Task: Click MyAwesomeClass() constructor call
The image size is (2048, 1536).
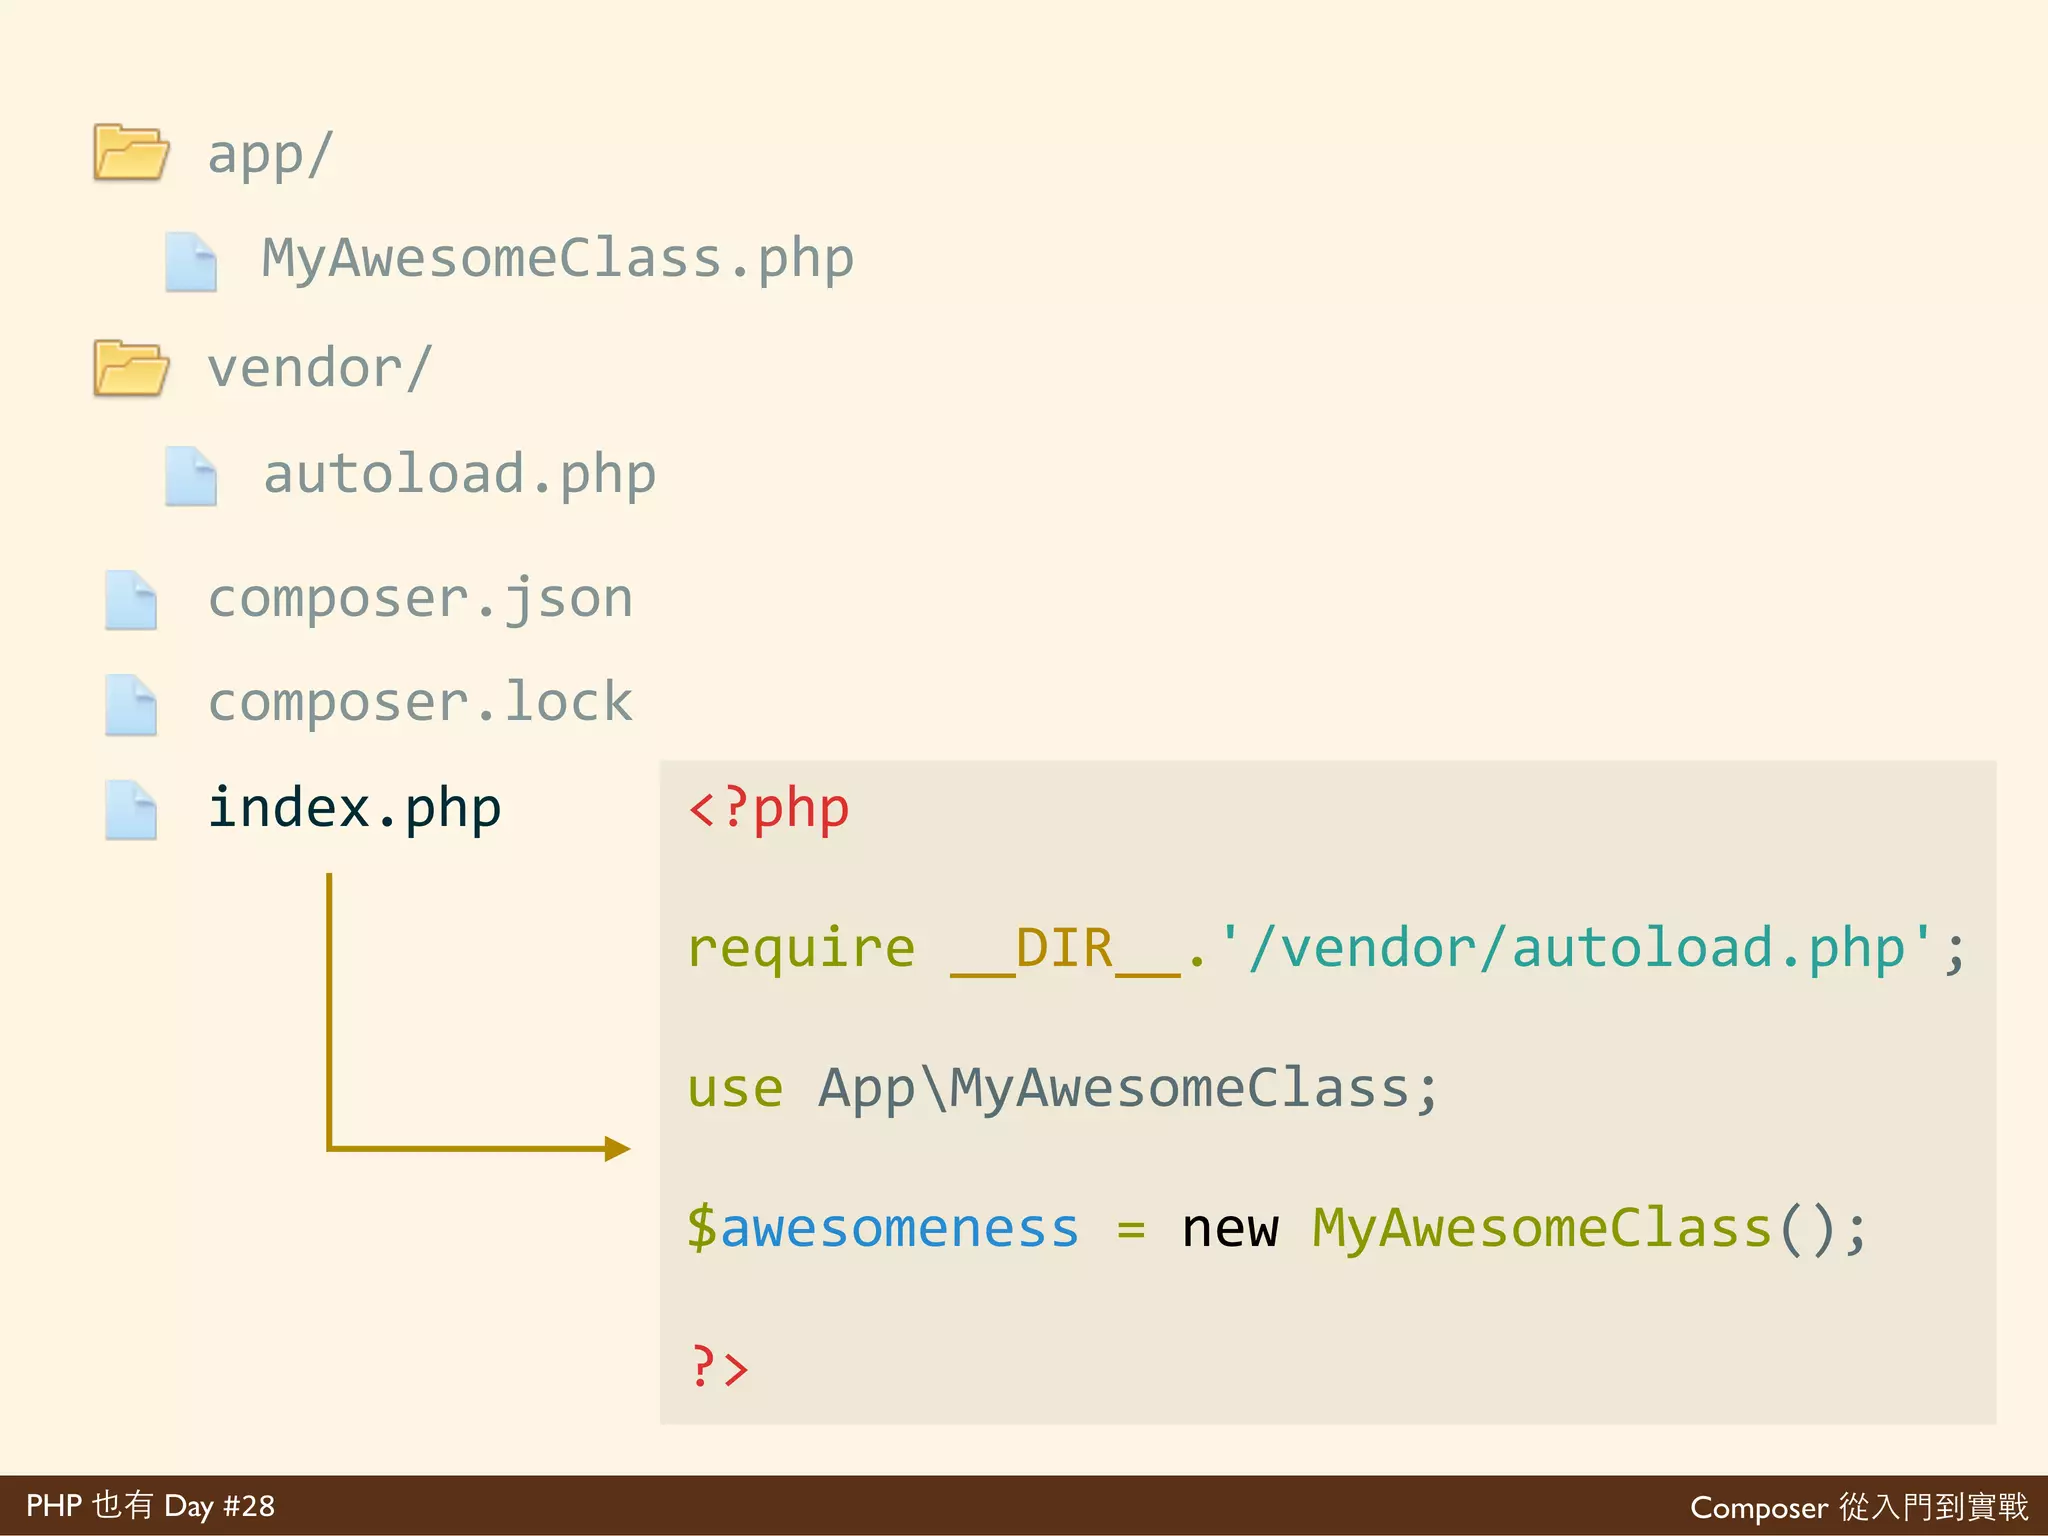Action: pos(1574,1229)
